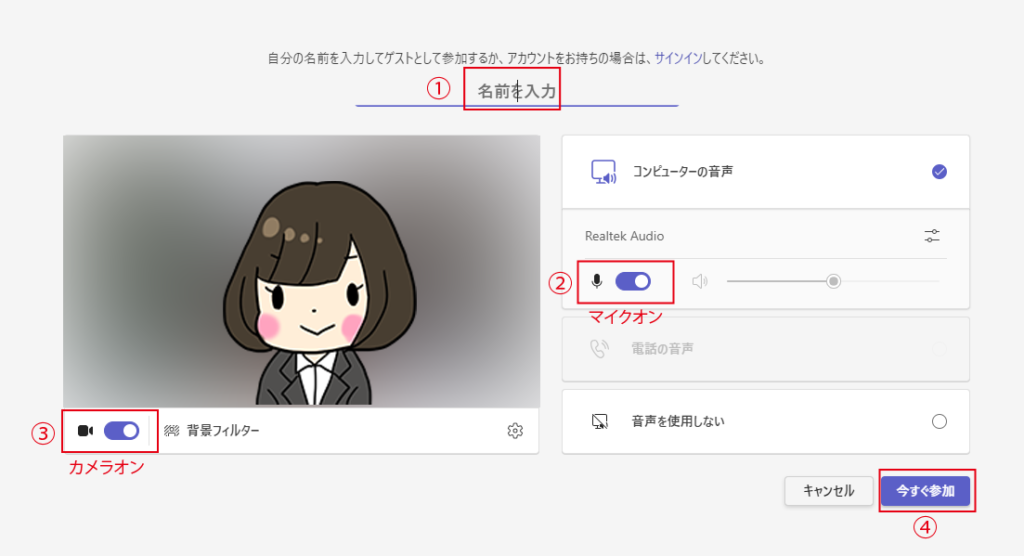
Task: Select the 音声を使用しない radio button
Action: click(x=939, y=421)
